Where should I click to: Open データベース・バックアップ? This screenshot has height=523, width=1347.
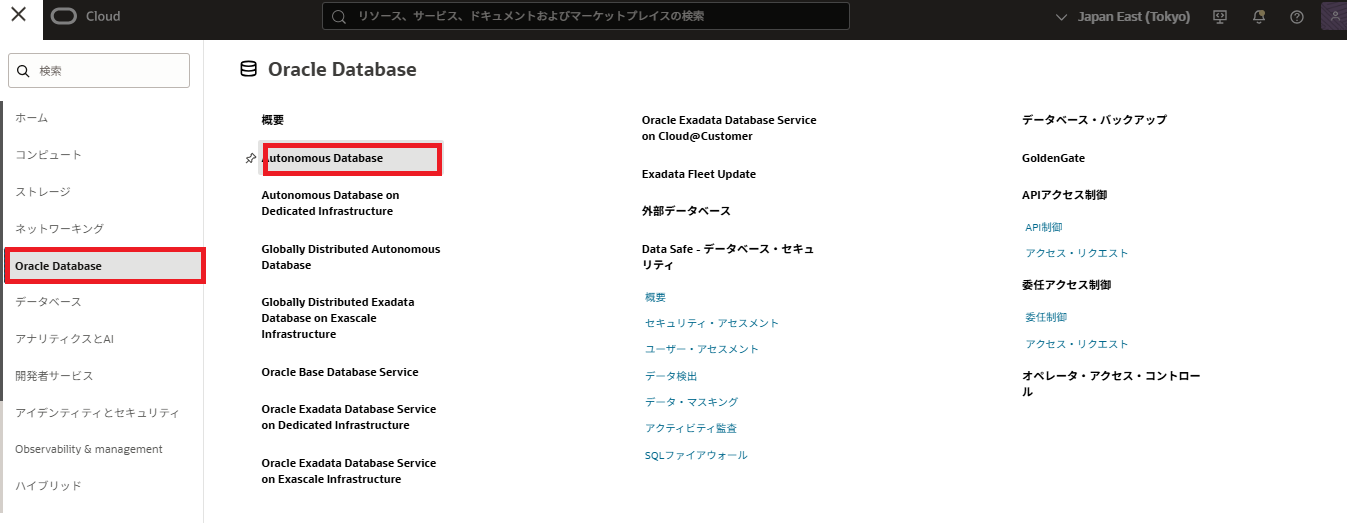[x=1094, y=120]
